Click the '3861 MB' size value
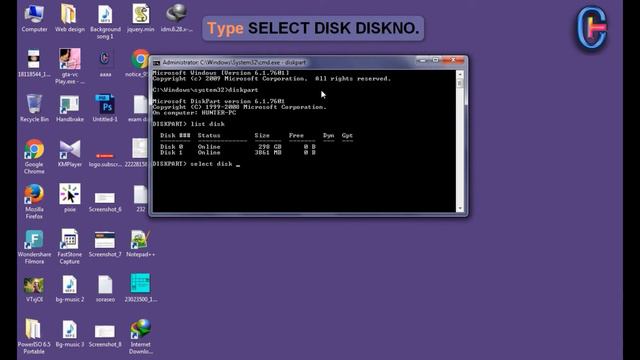Image resolution: width=640 pixels, height=360 pixels. coord(268,152)
